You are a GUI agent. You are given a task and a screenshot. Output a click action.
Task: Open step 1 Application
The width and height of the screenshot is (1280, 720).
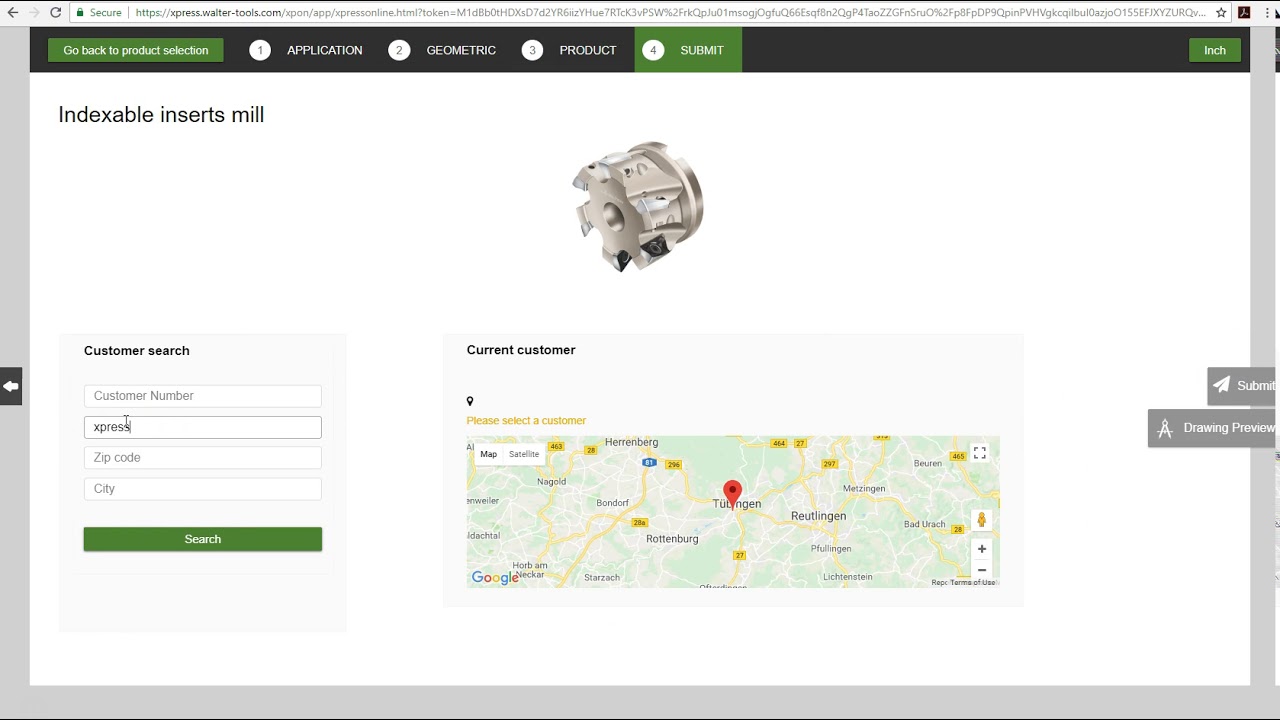[306, 50]
